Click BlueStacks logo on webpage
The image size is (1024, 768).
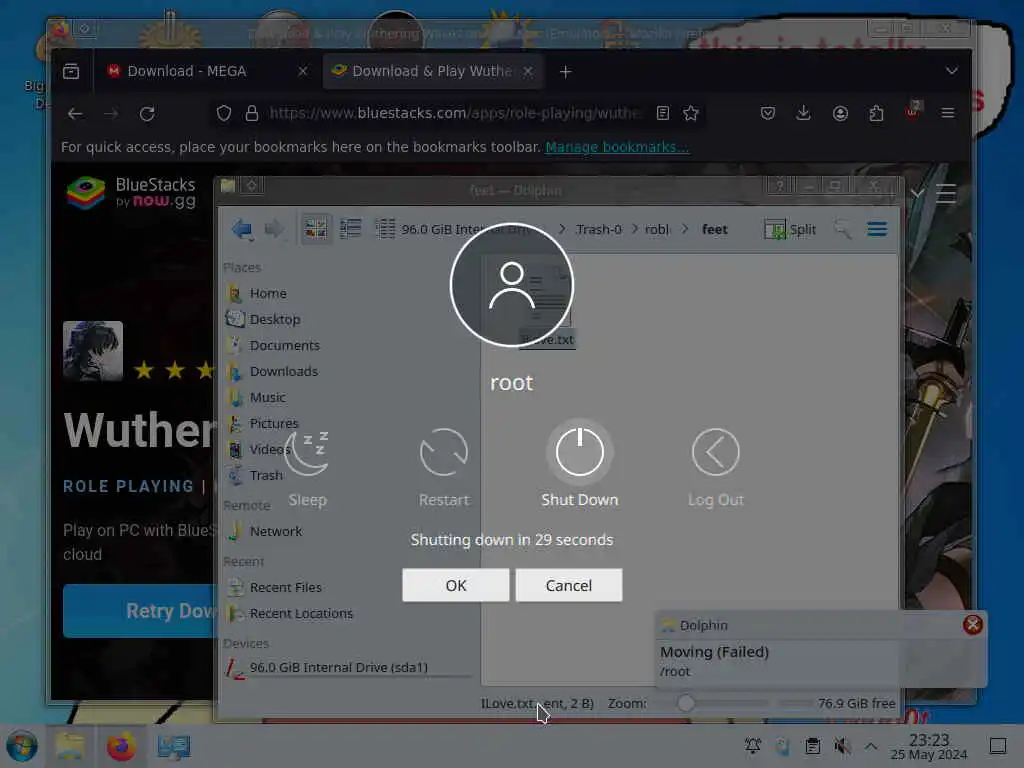point(131,193)
